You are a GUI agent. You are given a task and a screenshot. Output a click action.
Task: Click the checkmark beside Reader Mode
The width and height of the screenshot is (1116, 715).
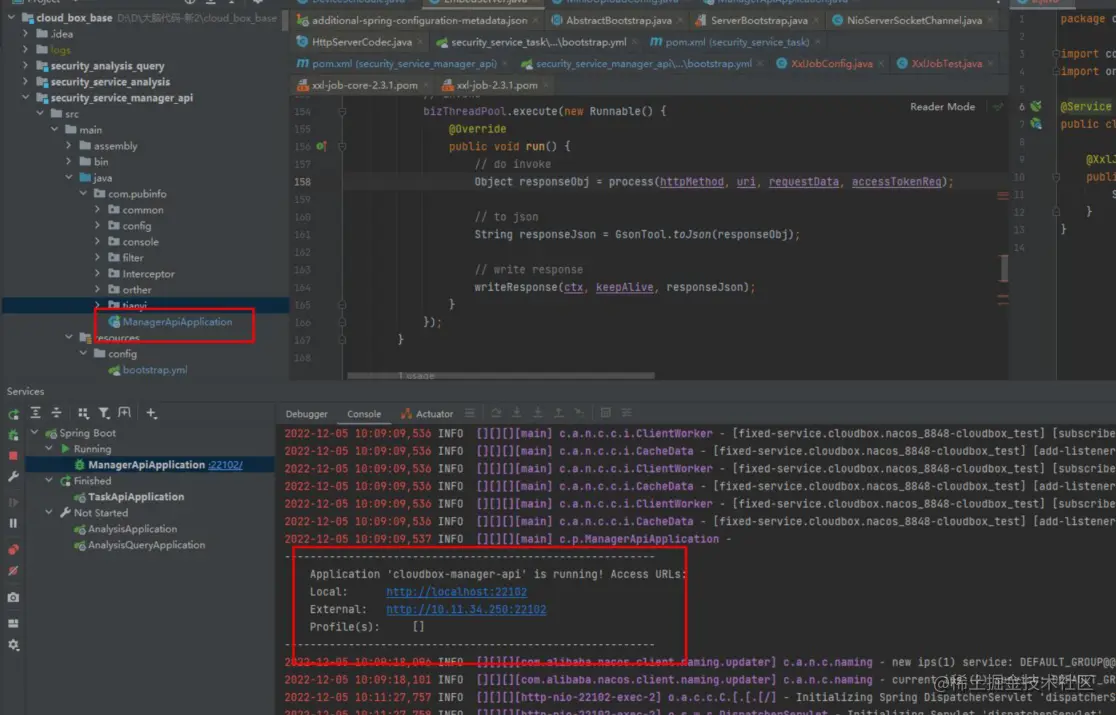pyautogui.click(x=998, y=107)
